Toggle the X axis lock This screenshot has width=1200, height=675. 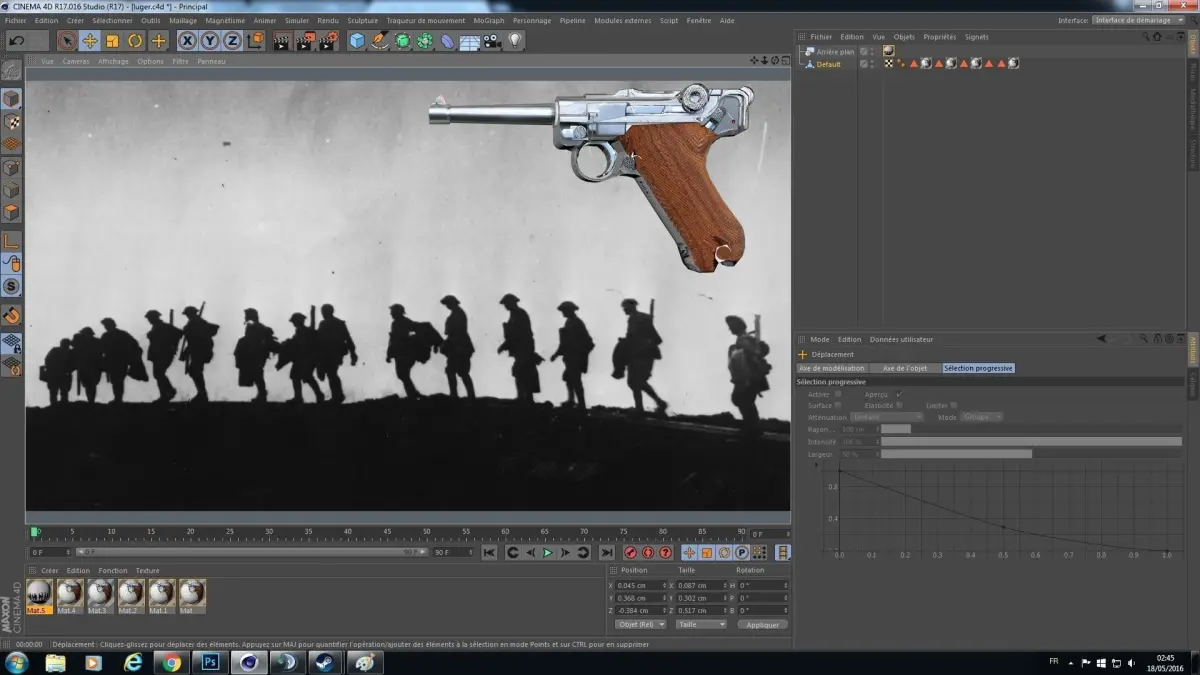tap(187, 41)
